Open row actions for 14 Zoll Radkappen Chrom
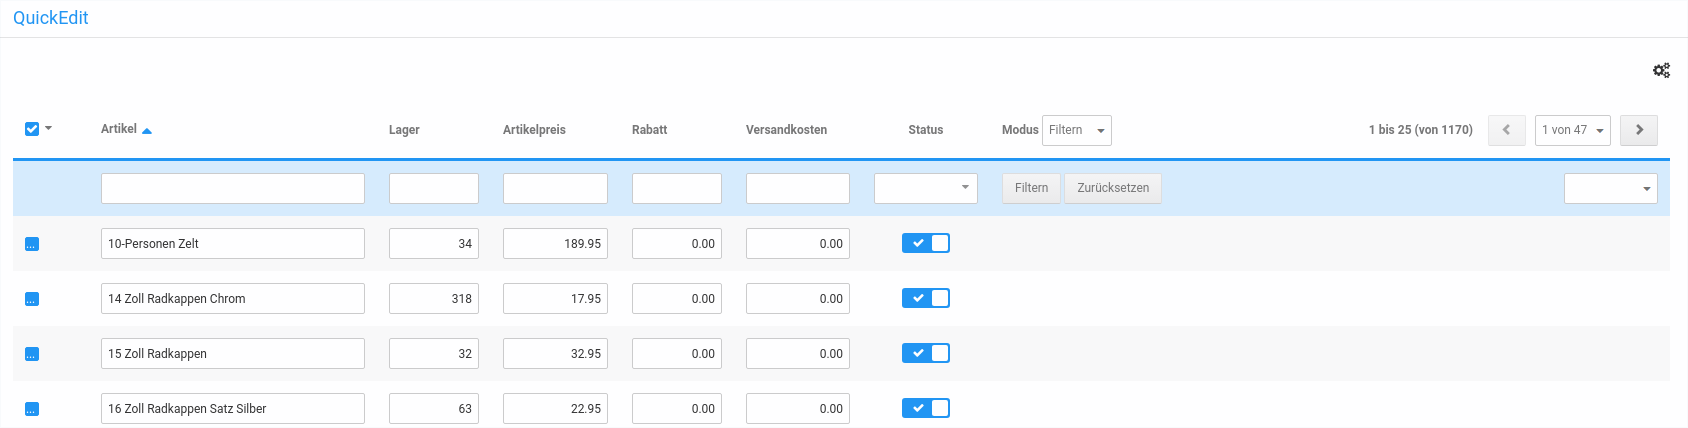The image size is (1688, 428). (x=32, y=299)
